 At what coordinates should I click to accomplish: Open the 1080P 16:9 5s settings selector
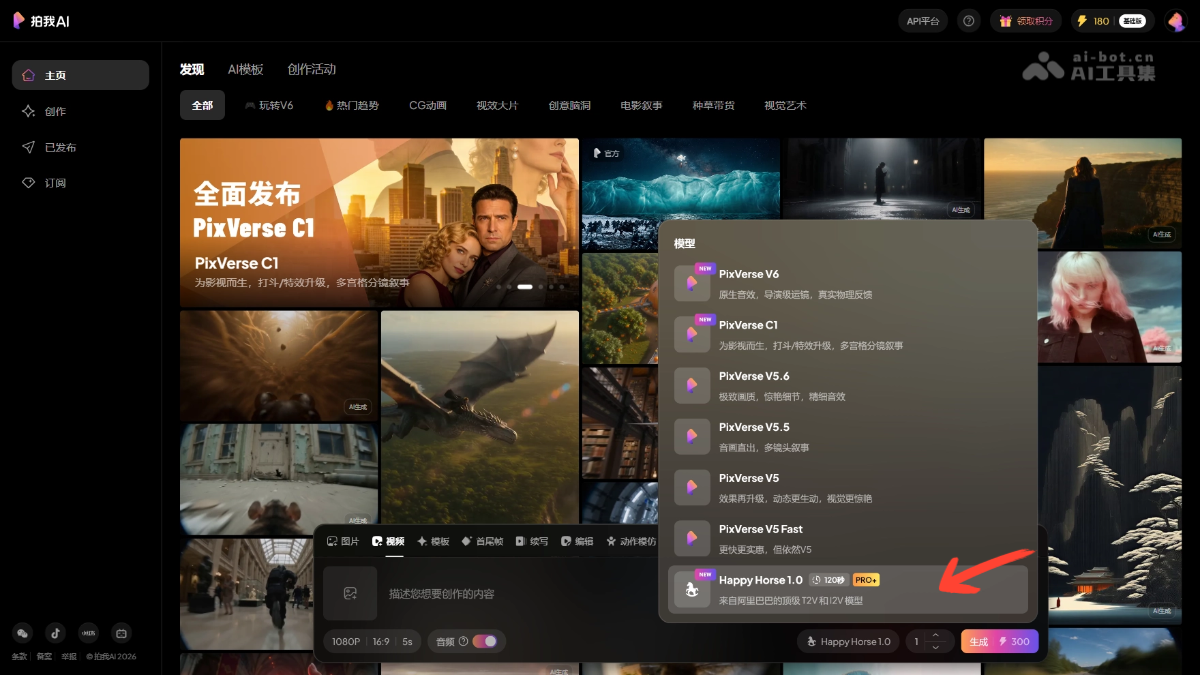(x=372, y=641)
